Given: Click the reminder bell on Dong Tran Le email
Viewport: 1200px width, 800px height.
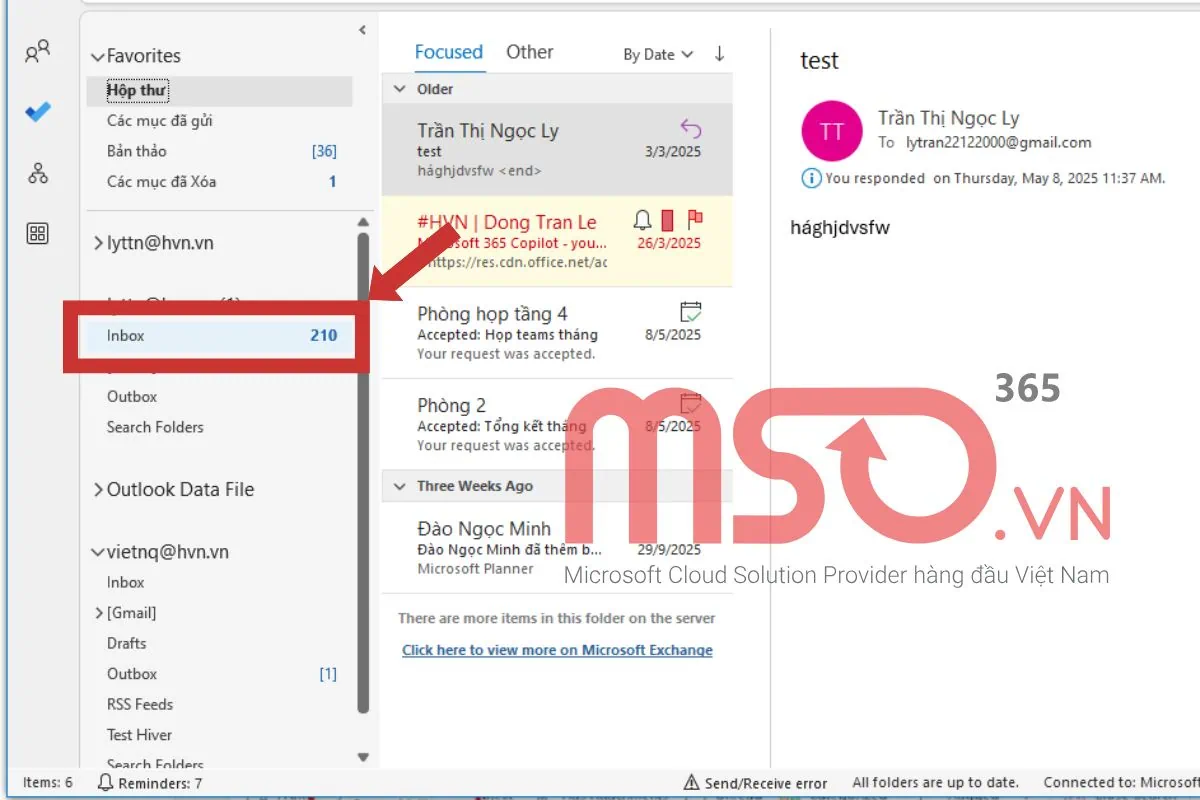Looking at the screenshot, I should pyautogui.click(x=643, y=220).
